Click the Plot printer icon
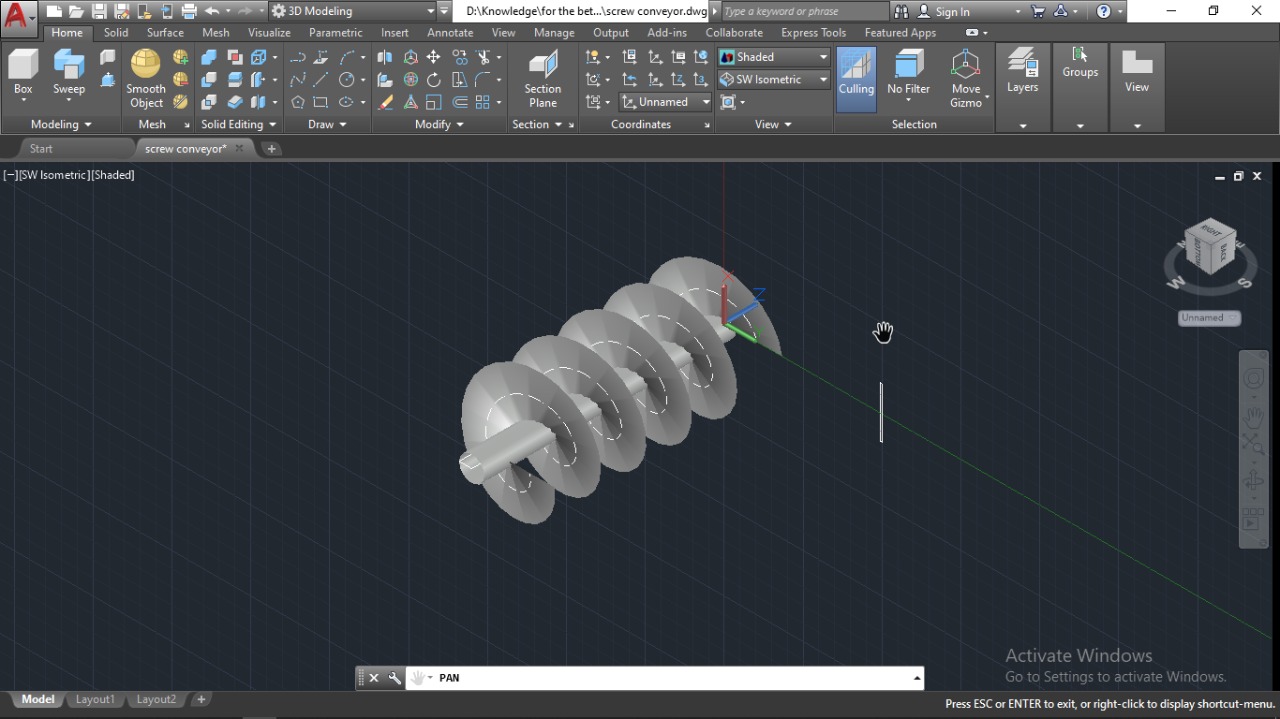 pyautogui.click(x=189, y=11)
